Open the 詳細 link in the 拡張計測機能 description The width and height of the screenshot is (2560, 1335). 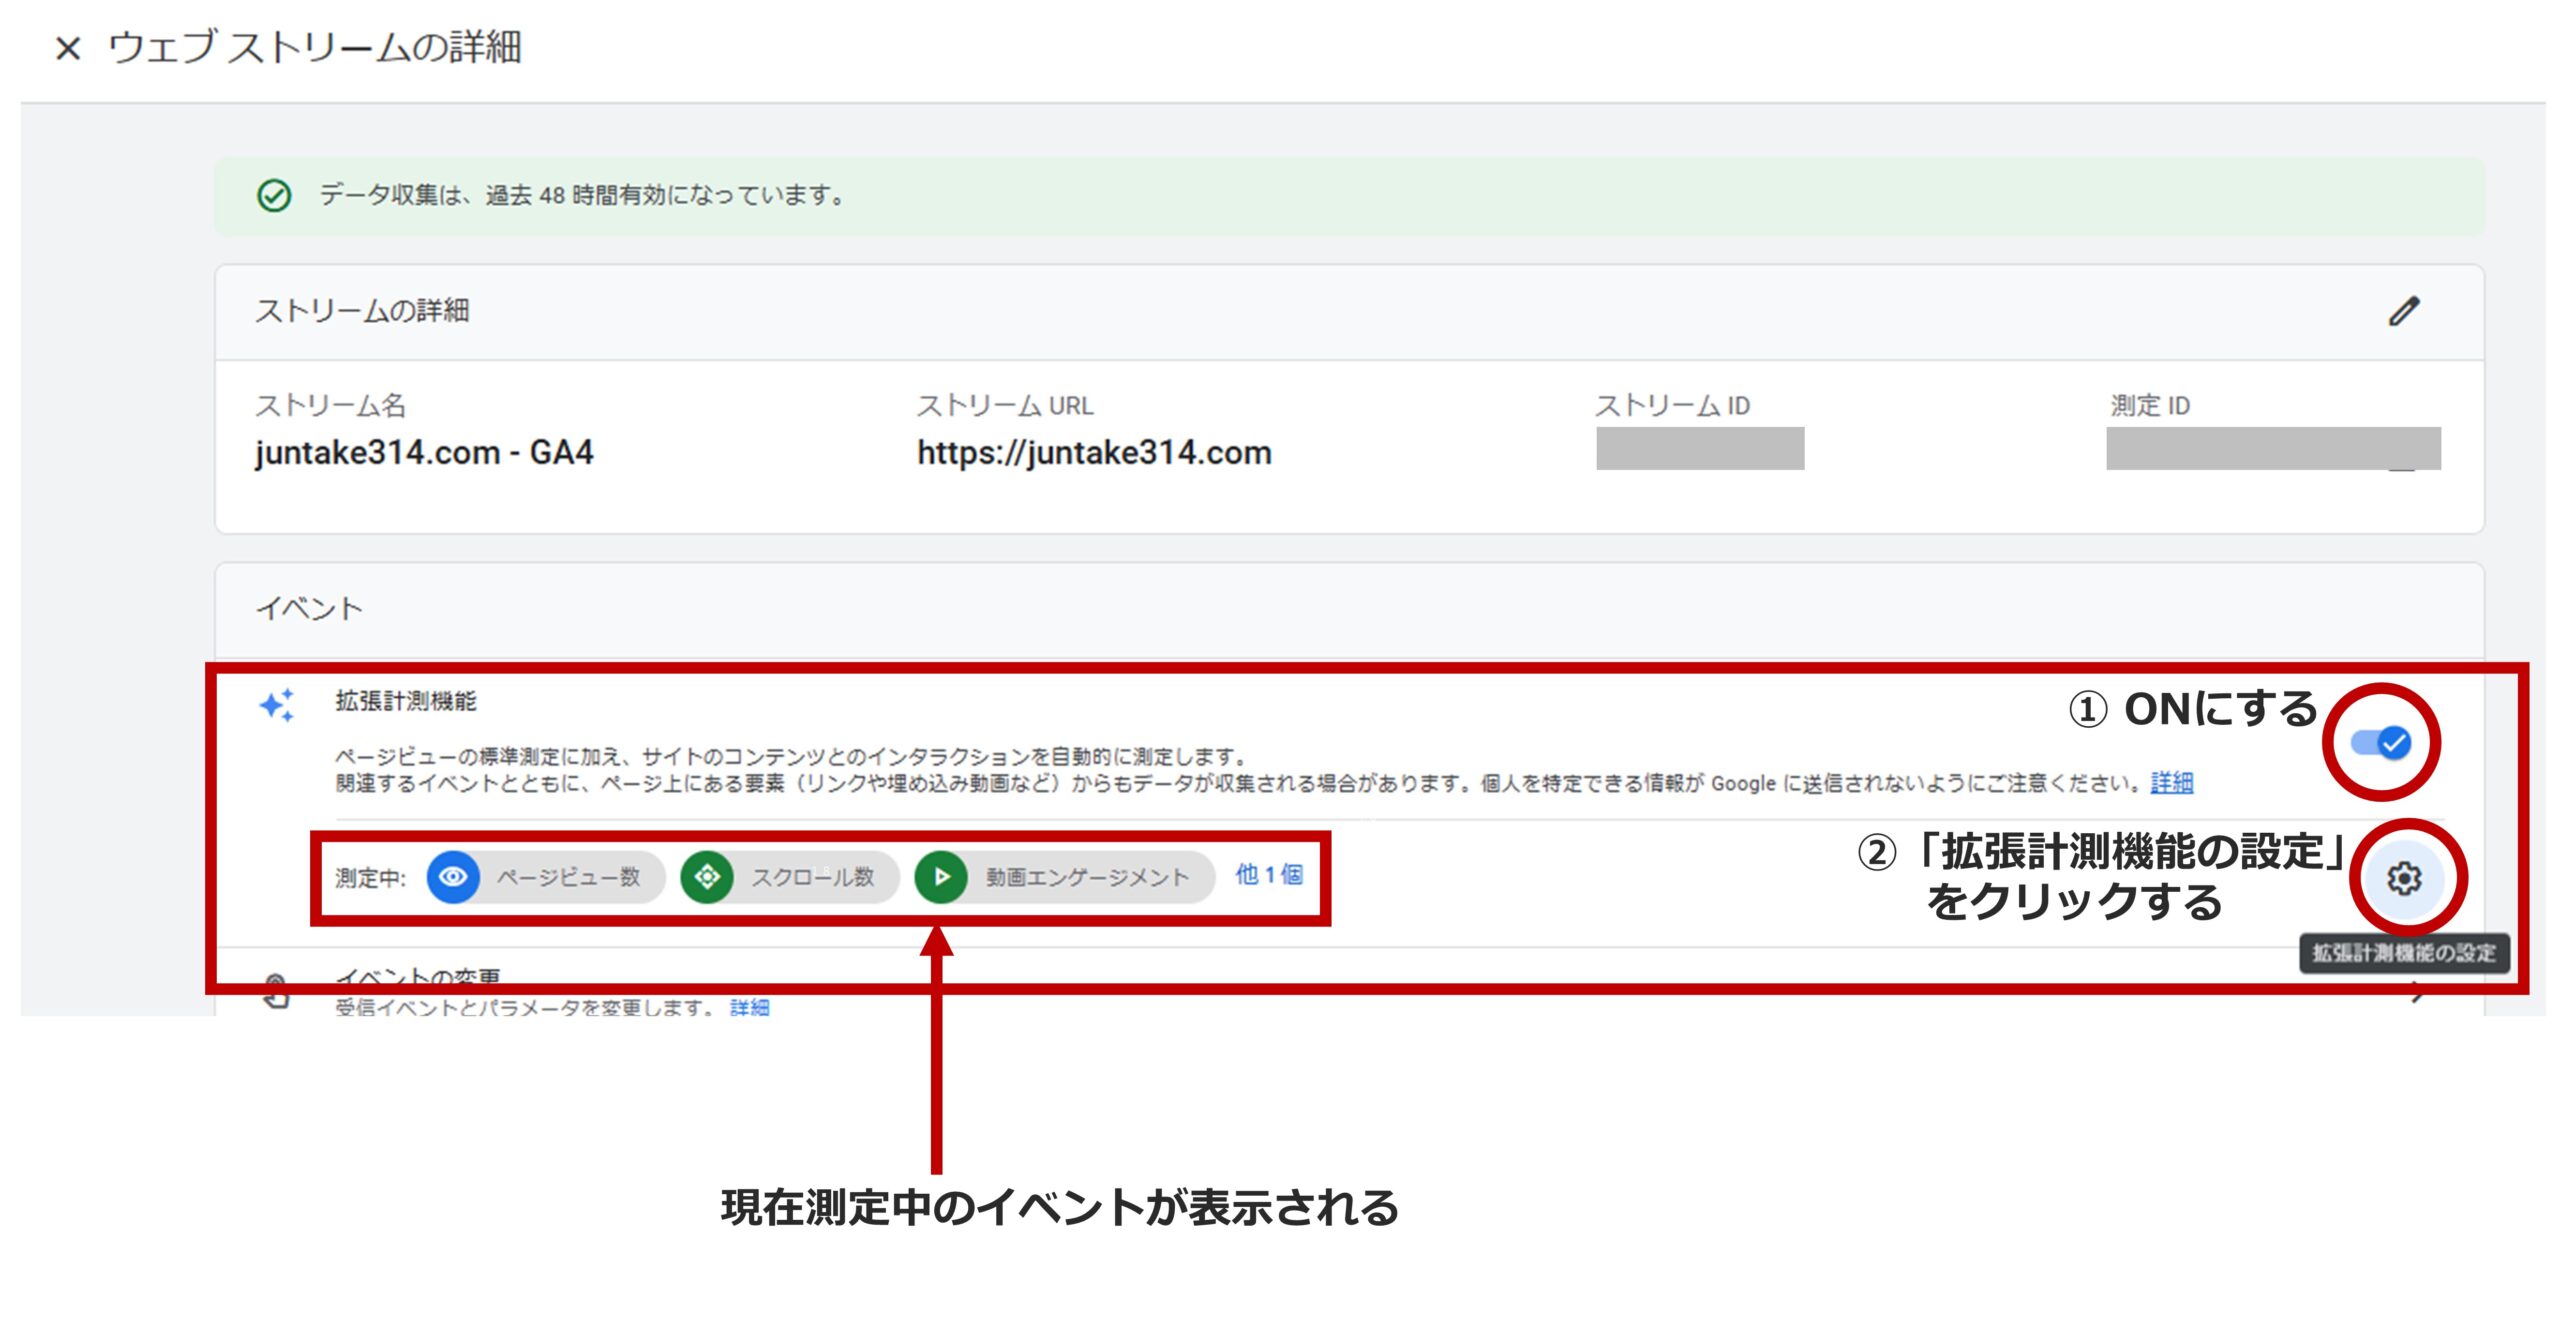2173,783
